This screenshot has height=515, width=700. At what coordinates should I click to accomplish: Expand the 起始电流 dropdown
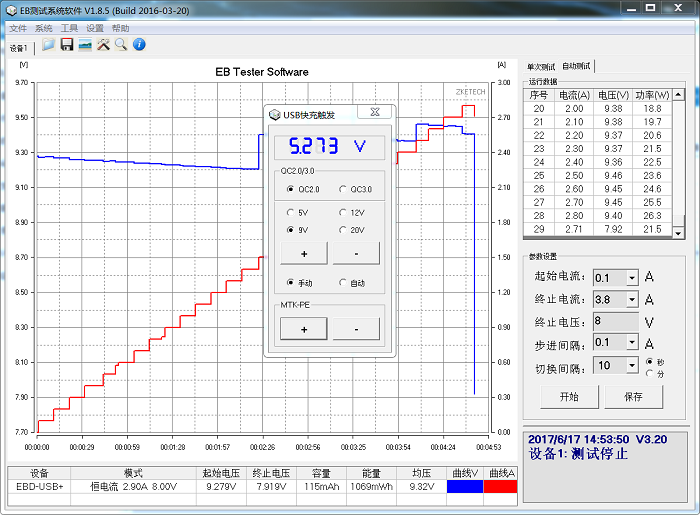tap(632, 278)
